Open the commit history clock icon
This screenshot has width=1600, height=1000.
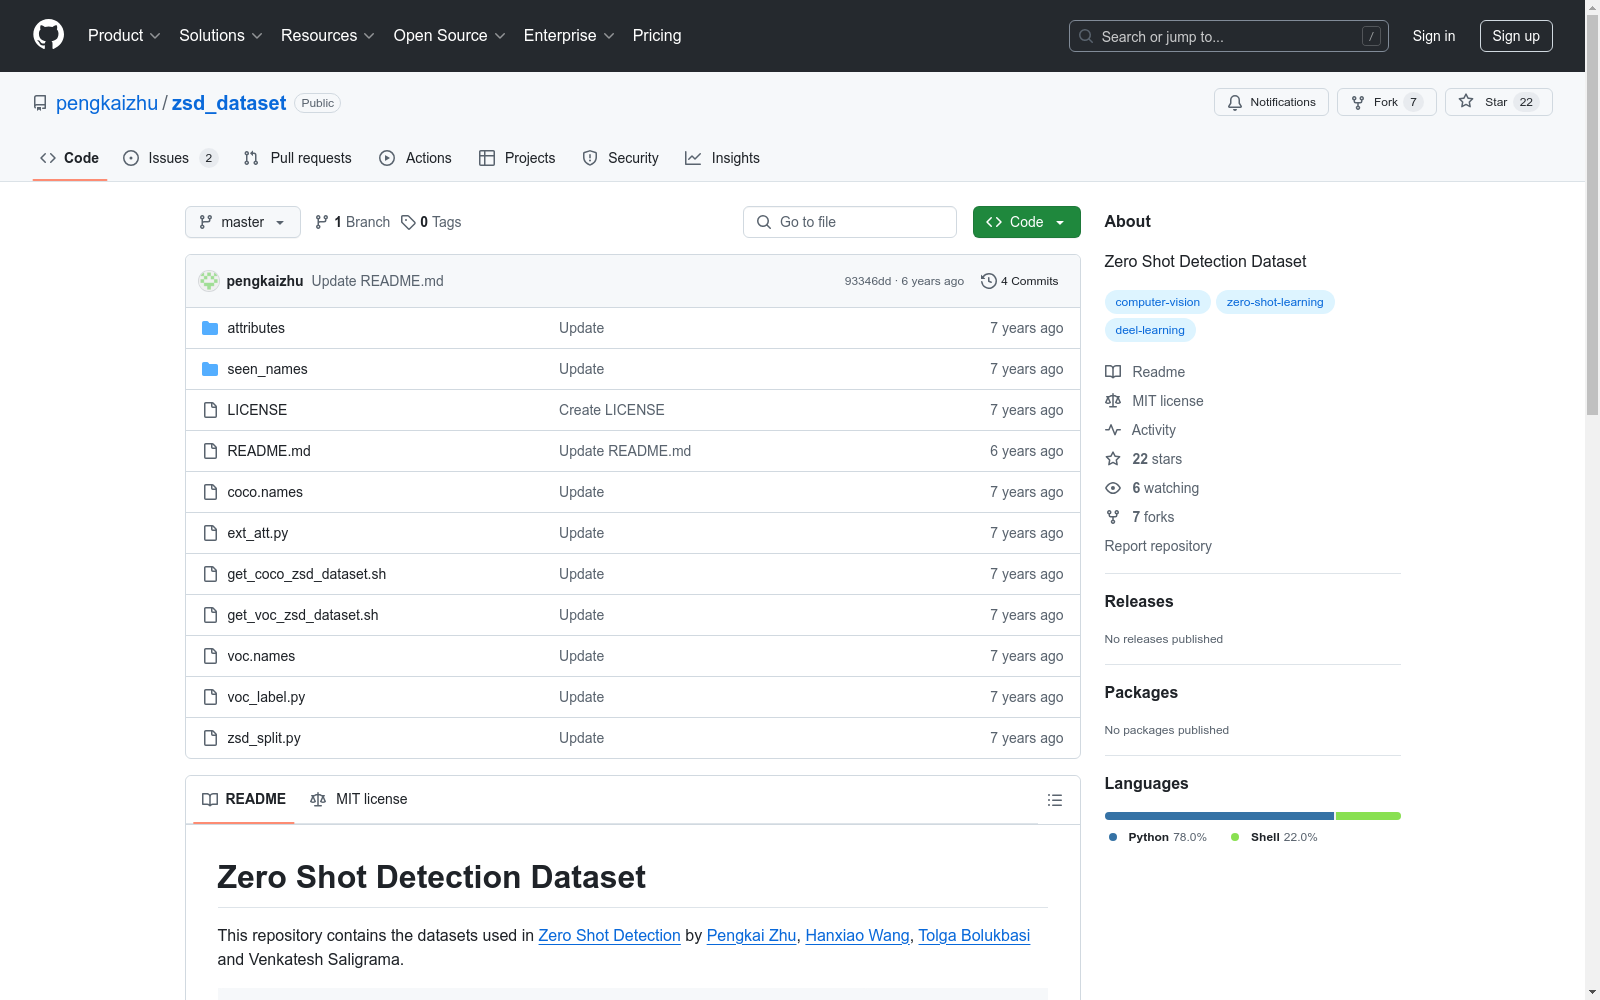(x=988, y=281)
